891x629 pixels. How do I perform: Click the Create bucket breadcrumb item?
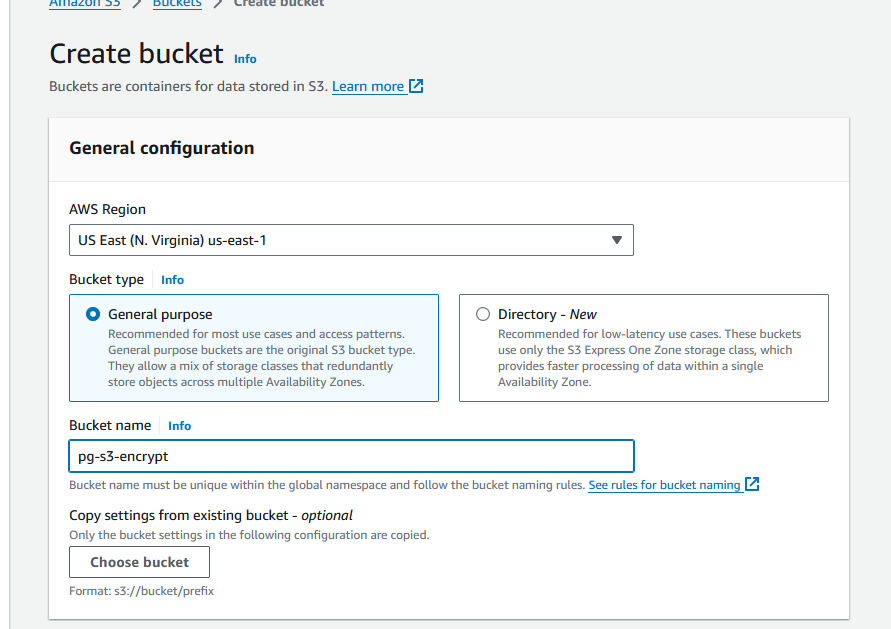point(279,3)
